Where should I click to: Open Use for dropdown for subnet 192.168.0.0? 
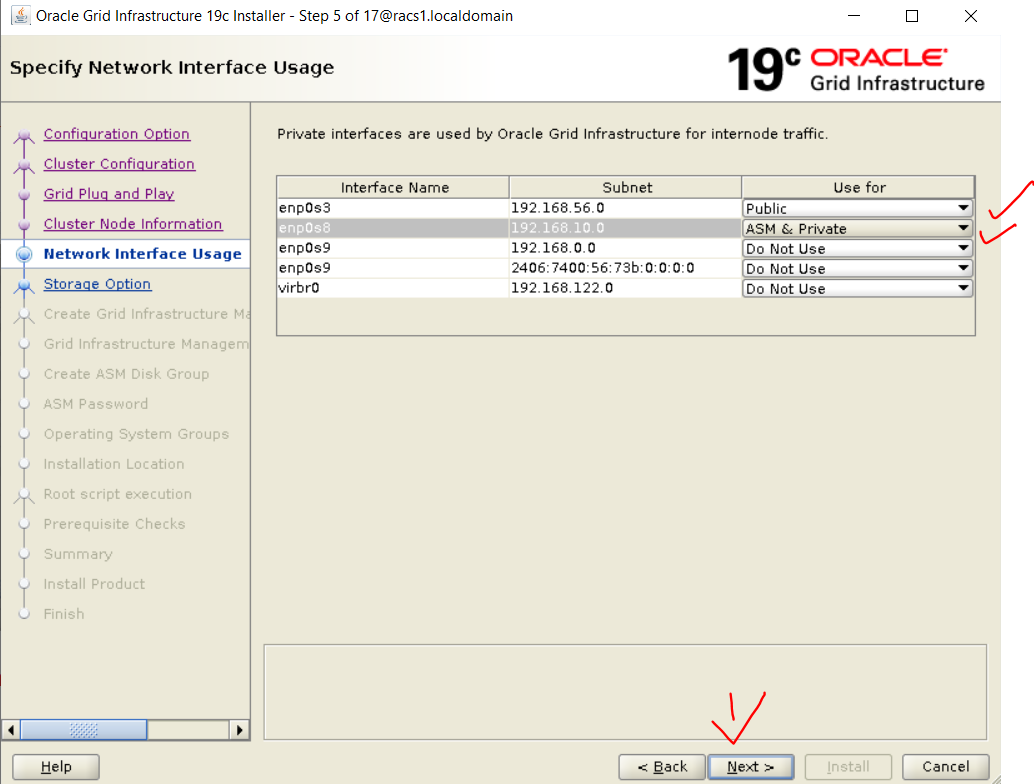click(857, 249)
